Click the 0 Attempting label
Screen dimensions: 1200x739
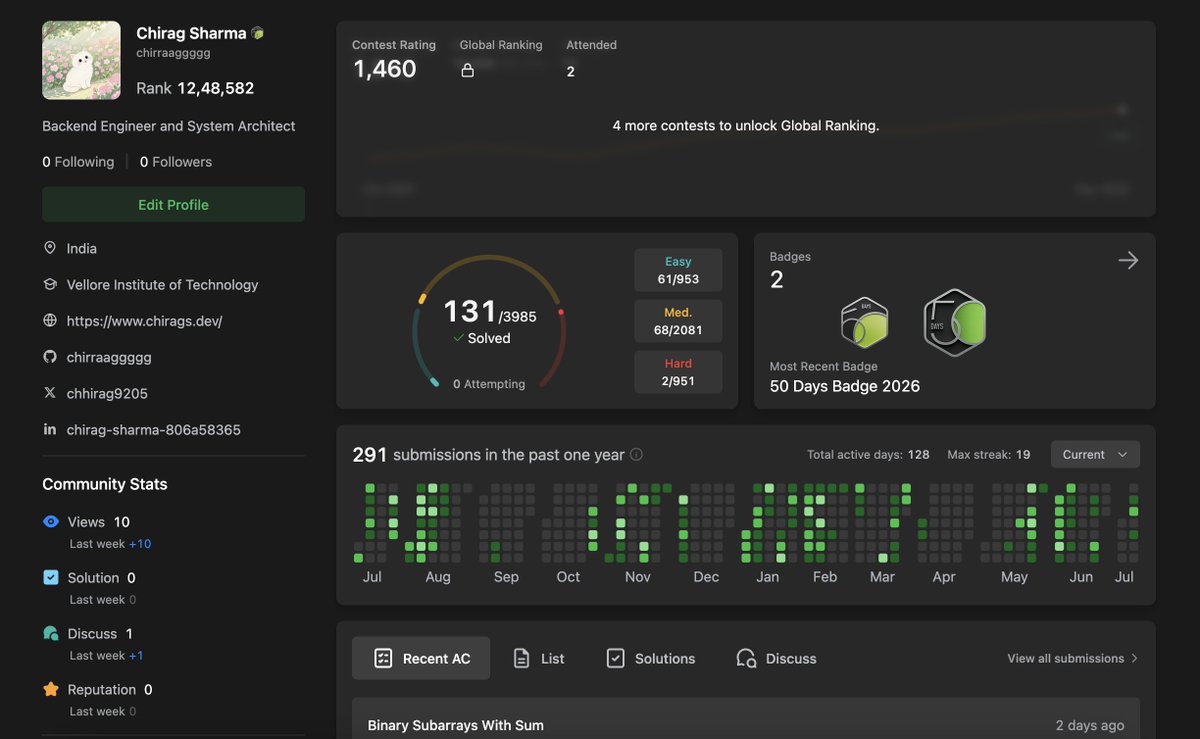point(489,384)
